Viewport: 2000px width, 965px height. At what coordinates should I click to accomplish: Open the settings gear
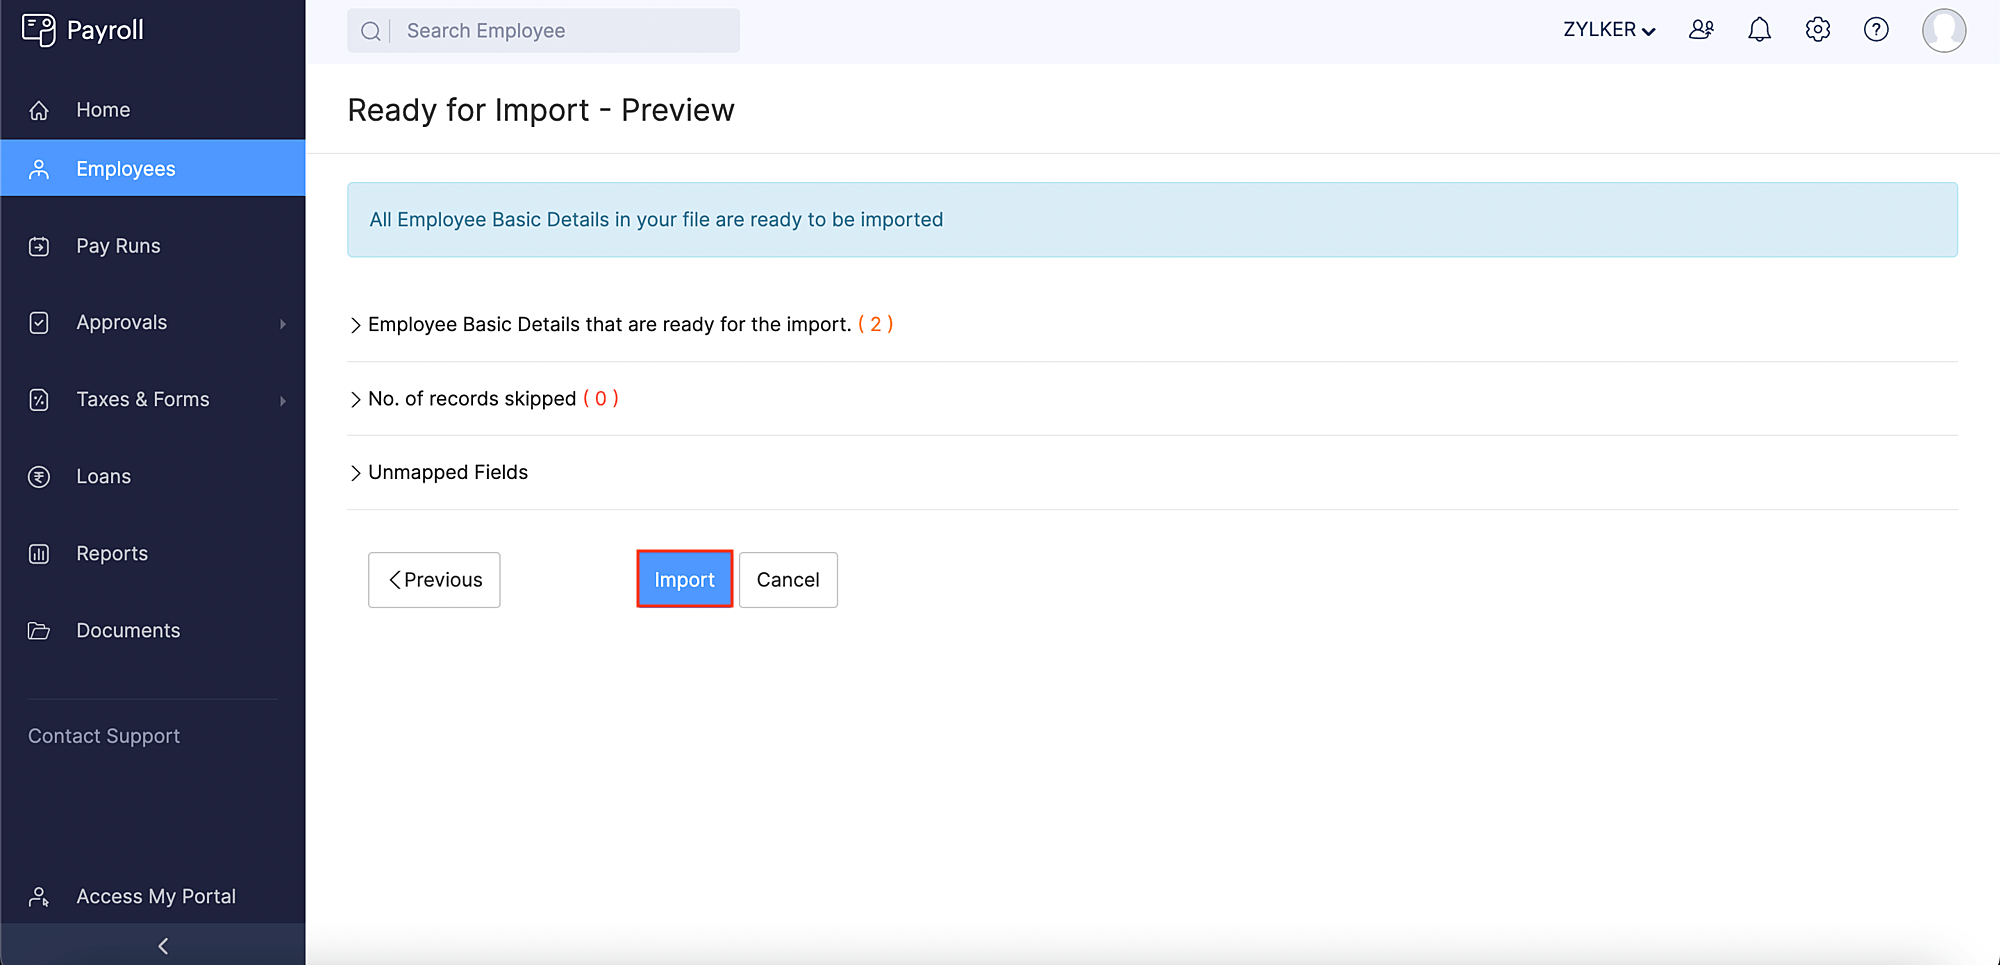(x=1818, y=30)
